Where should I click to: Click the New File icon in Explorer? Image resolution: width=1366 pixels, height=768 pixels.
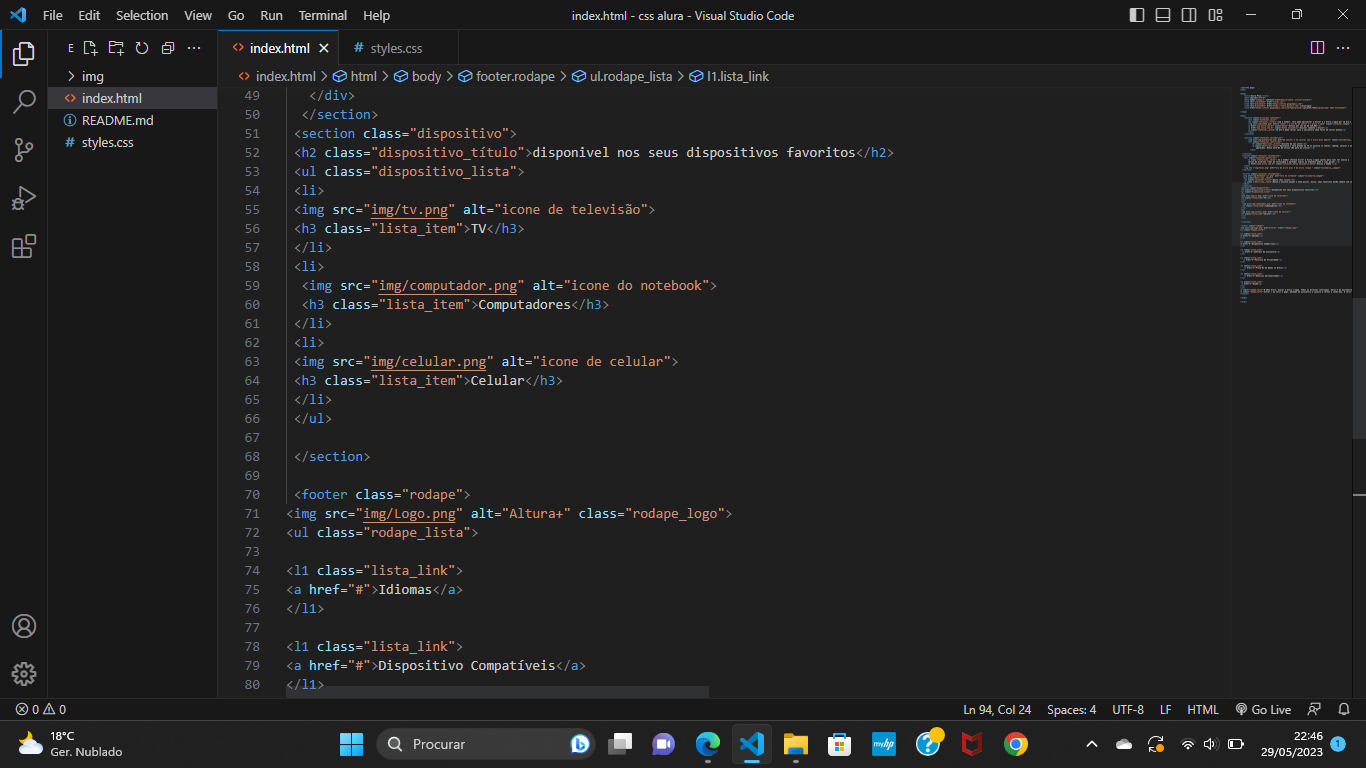[90, 48]
